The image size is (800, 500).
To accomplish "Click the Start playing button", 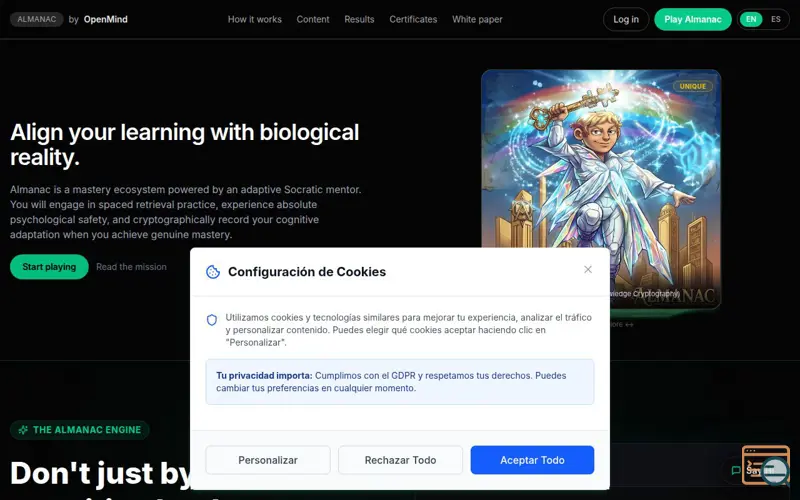I will [x=49, y=267].
